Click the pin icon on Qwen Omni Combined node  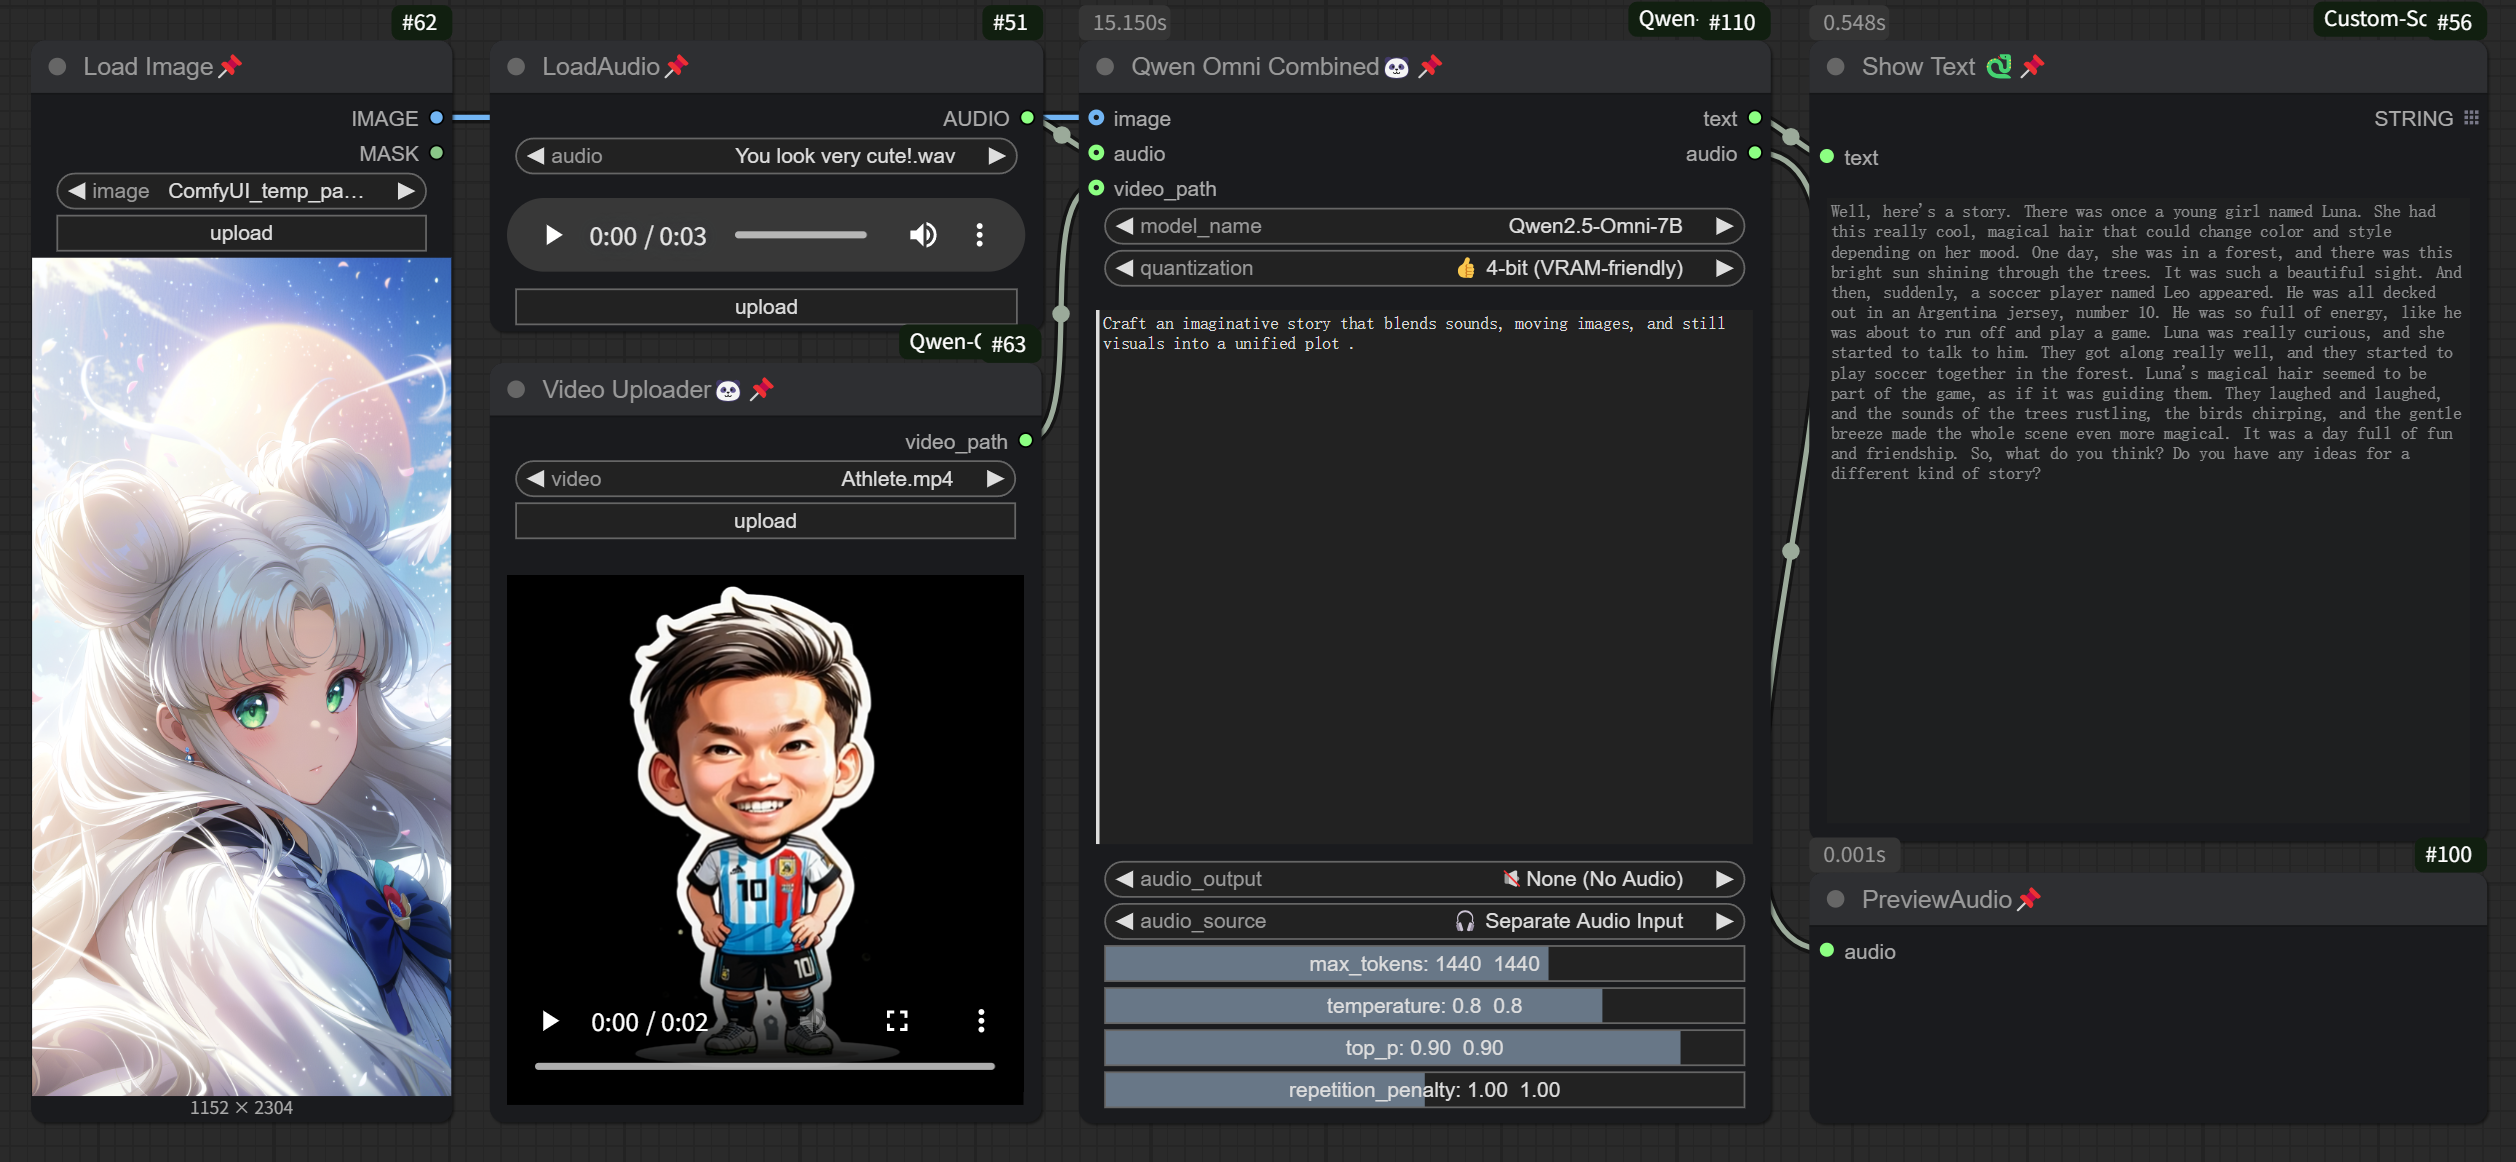pyautogui.click(x=1430, y=66)
